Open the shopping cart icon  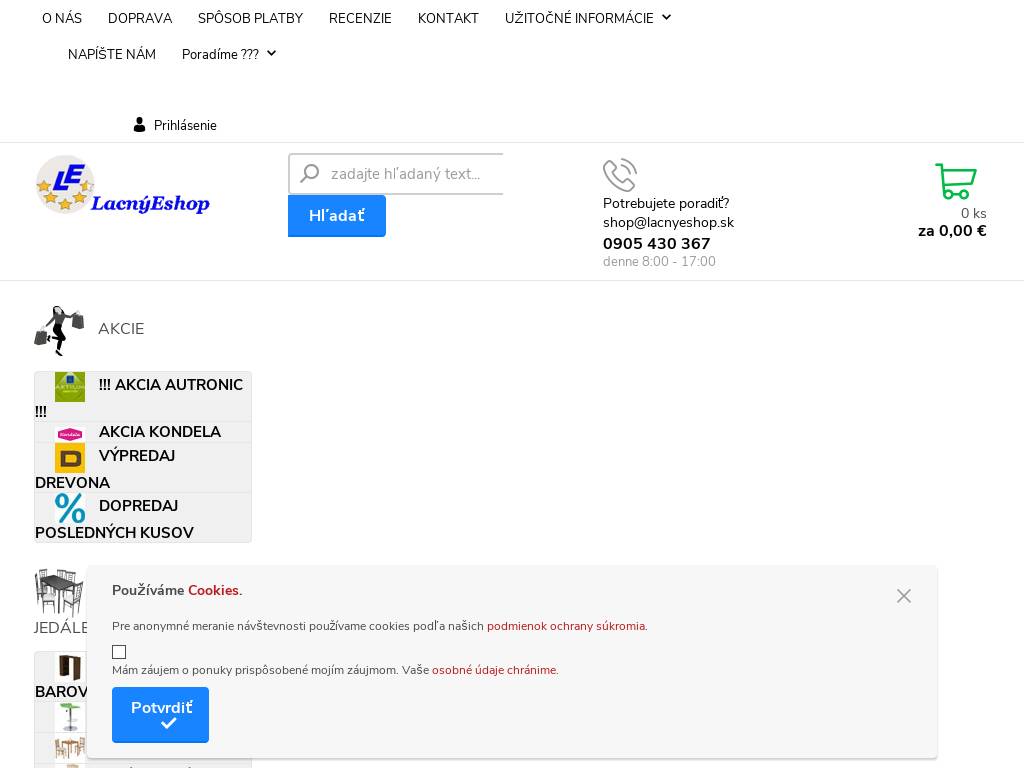(955, 181)
